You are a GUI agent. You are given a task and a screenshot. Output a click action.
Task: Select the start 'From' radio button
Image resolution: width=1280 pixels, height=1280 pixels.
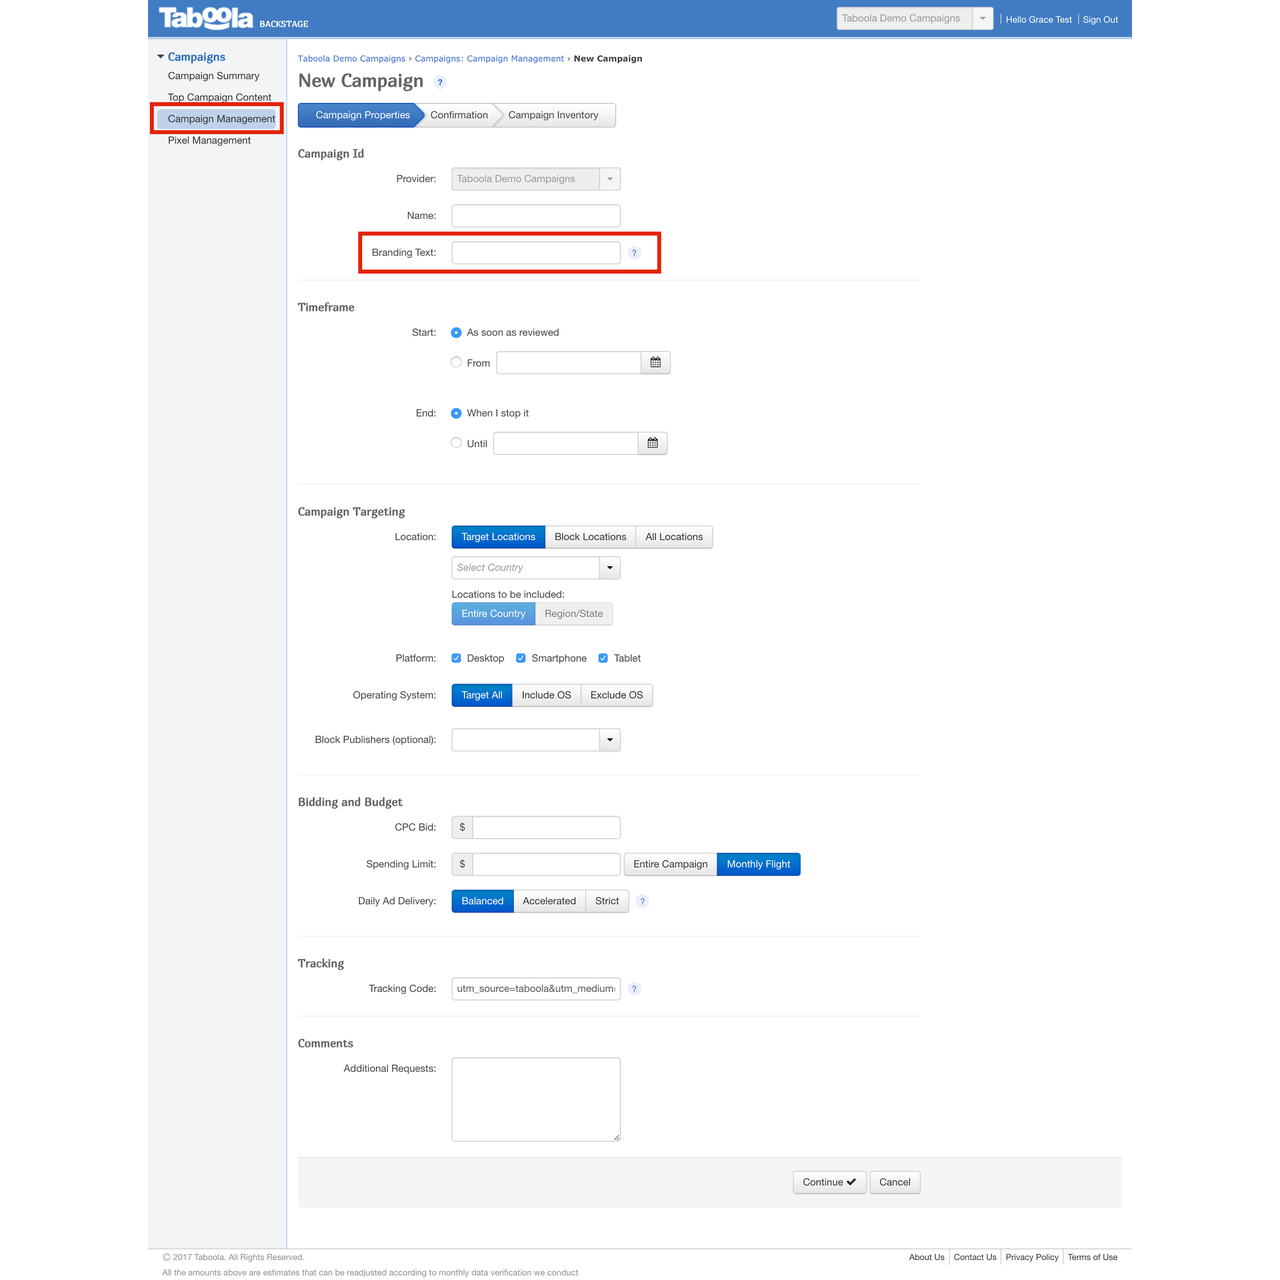click(x=456, y=362)
